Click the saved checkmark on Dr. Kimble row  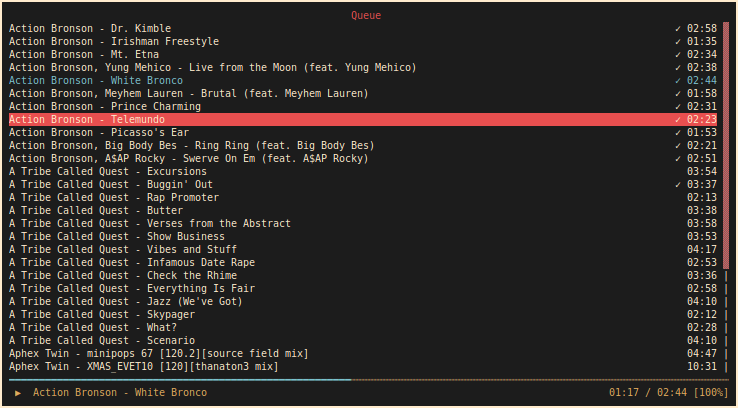coord(678,29)
